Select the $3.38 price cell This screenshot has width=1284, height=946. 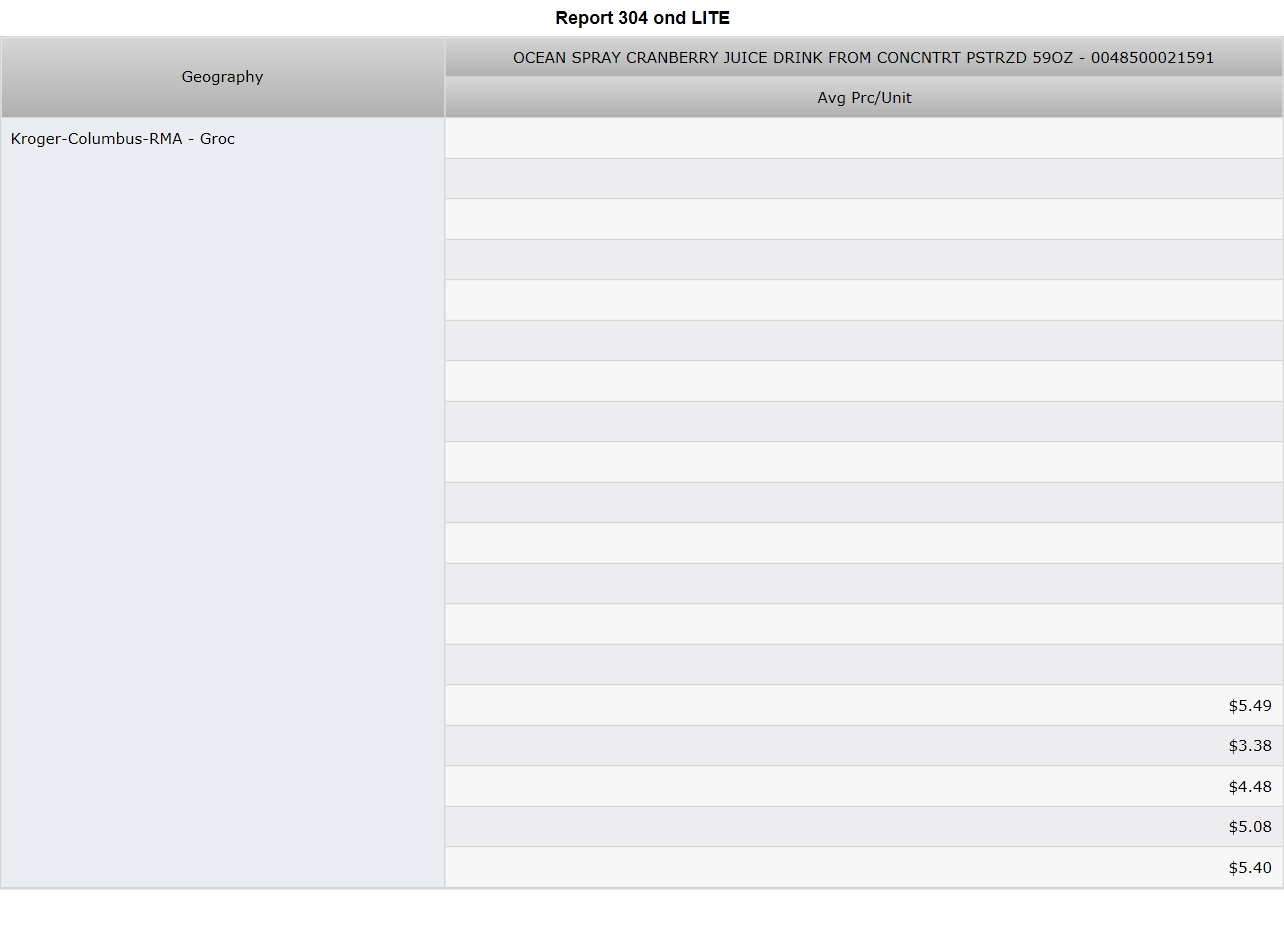click(x=864, y=746)
